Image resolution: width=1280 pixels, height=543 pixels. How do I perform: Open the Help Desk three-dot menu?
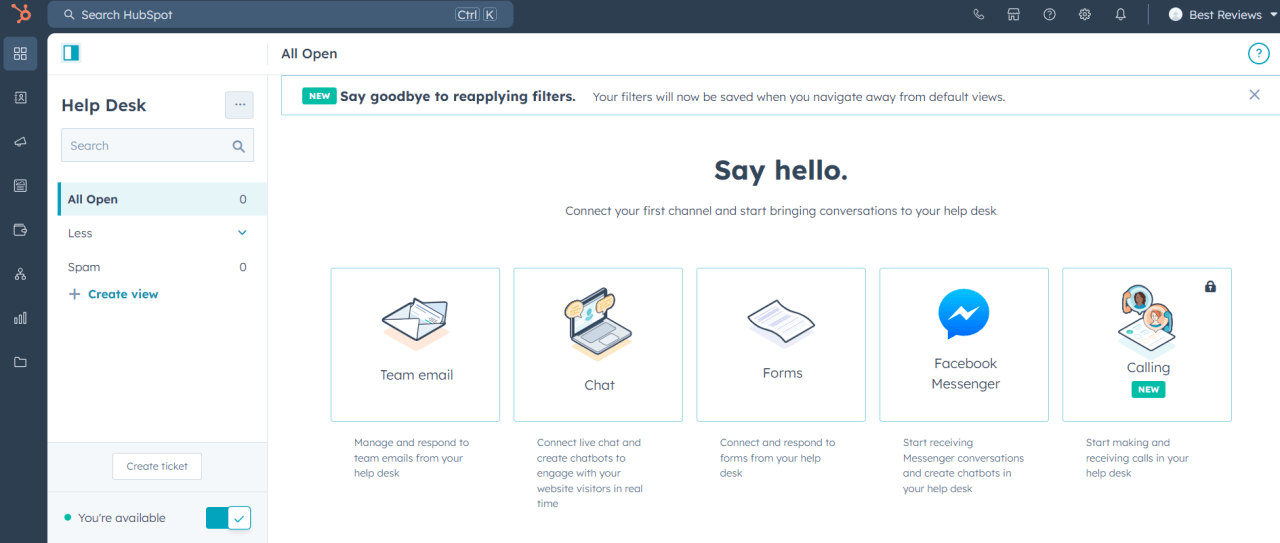point(239,105)
